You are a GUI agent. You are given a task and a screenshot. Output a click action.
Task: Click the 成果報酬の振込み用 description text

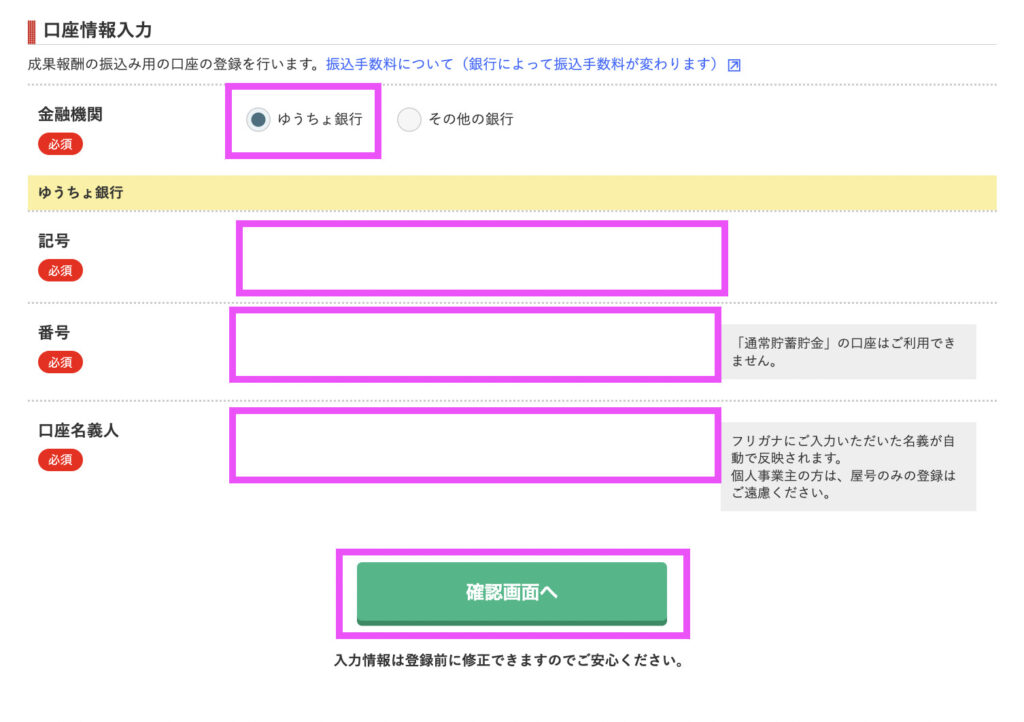point(174,64)
